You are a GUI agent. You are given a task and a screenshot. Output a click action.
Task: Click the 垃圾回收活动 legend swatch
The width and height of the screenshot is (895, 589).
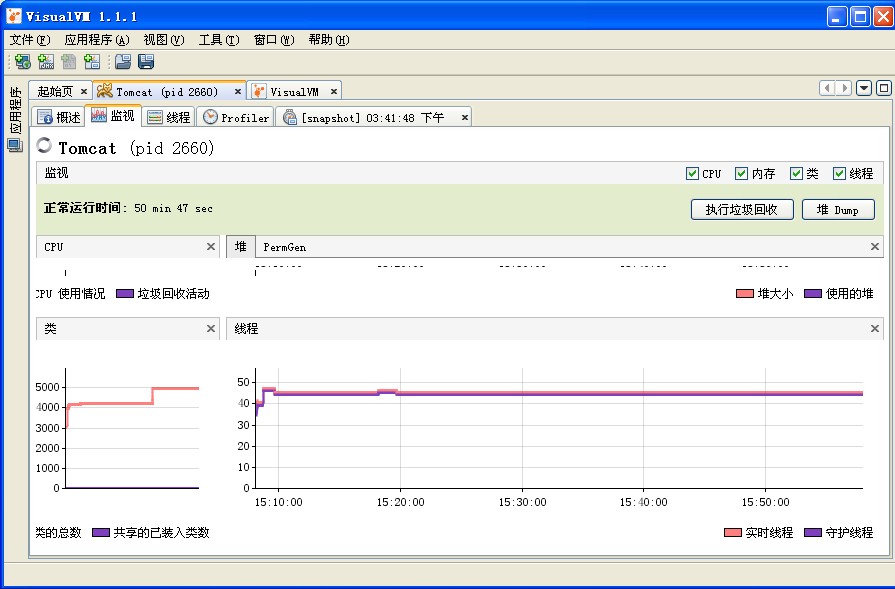(124, 294)
